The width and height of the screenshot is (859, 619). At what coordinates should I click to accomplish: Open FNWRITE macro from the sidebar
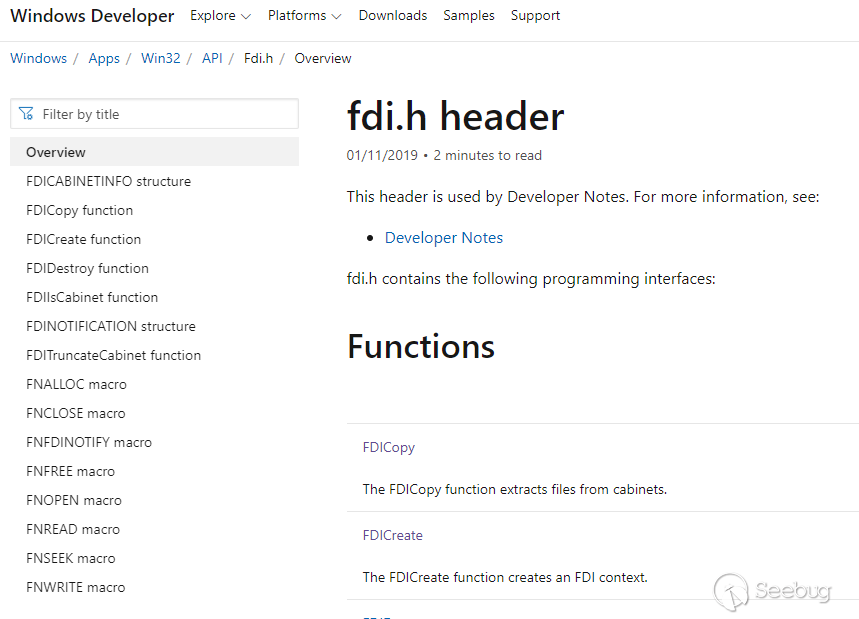(x=76, y=587)
